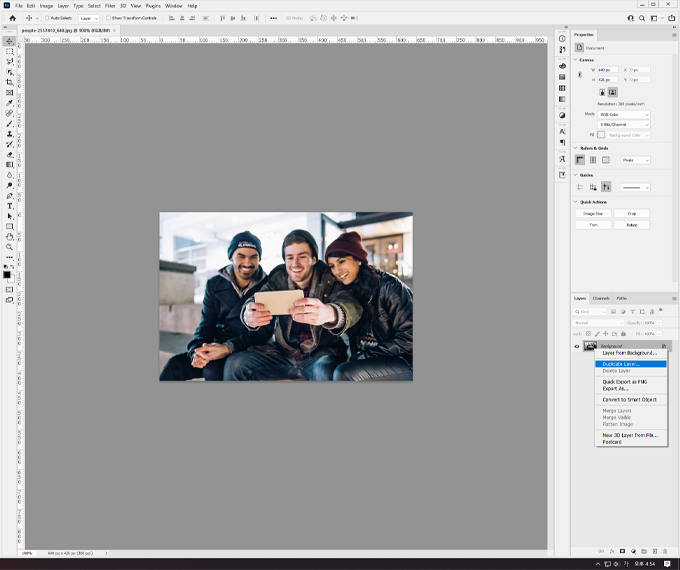
Task: Select the Spot Healing Brush tool
Action: click(9, 113)
